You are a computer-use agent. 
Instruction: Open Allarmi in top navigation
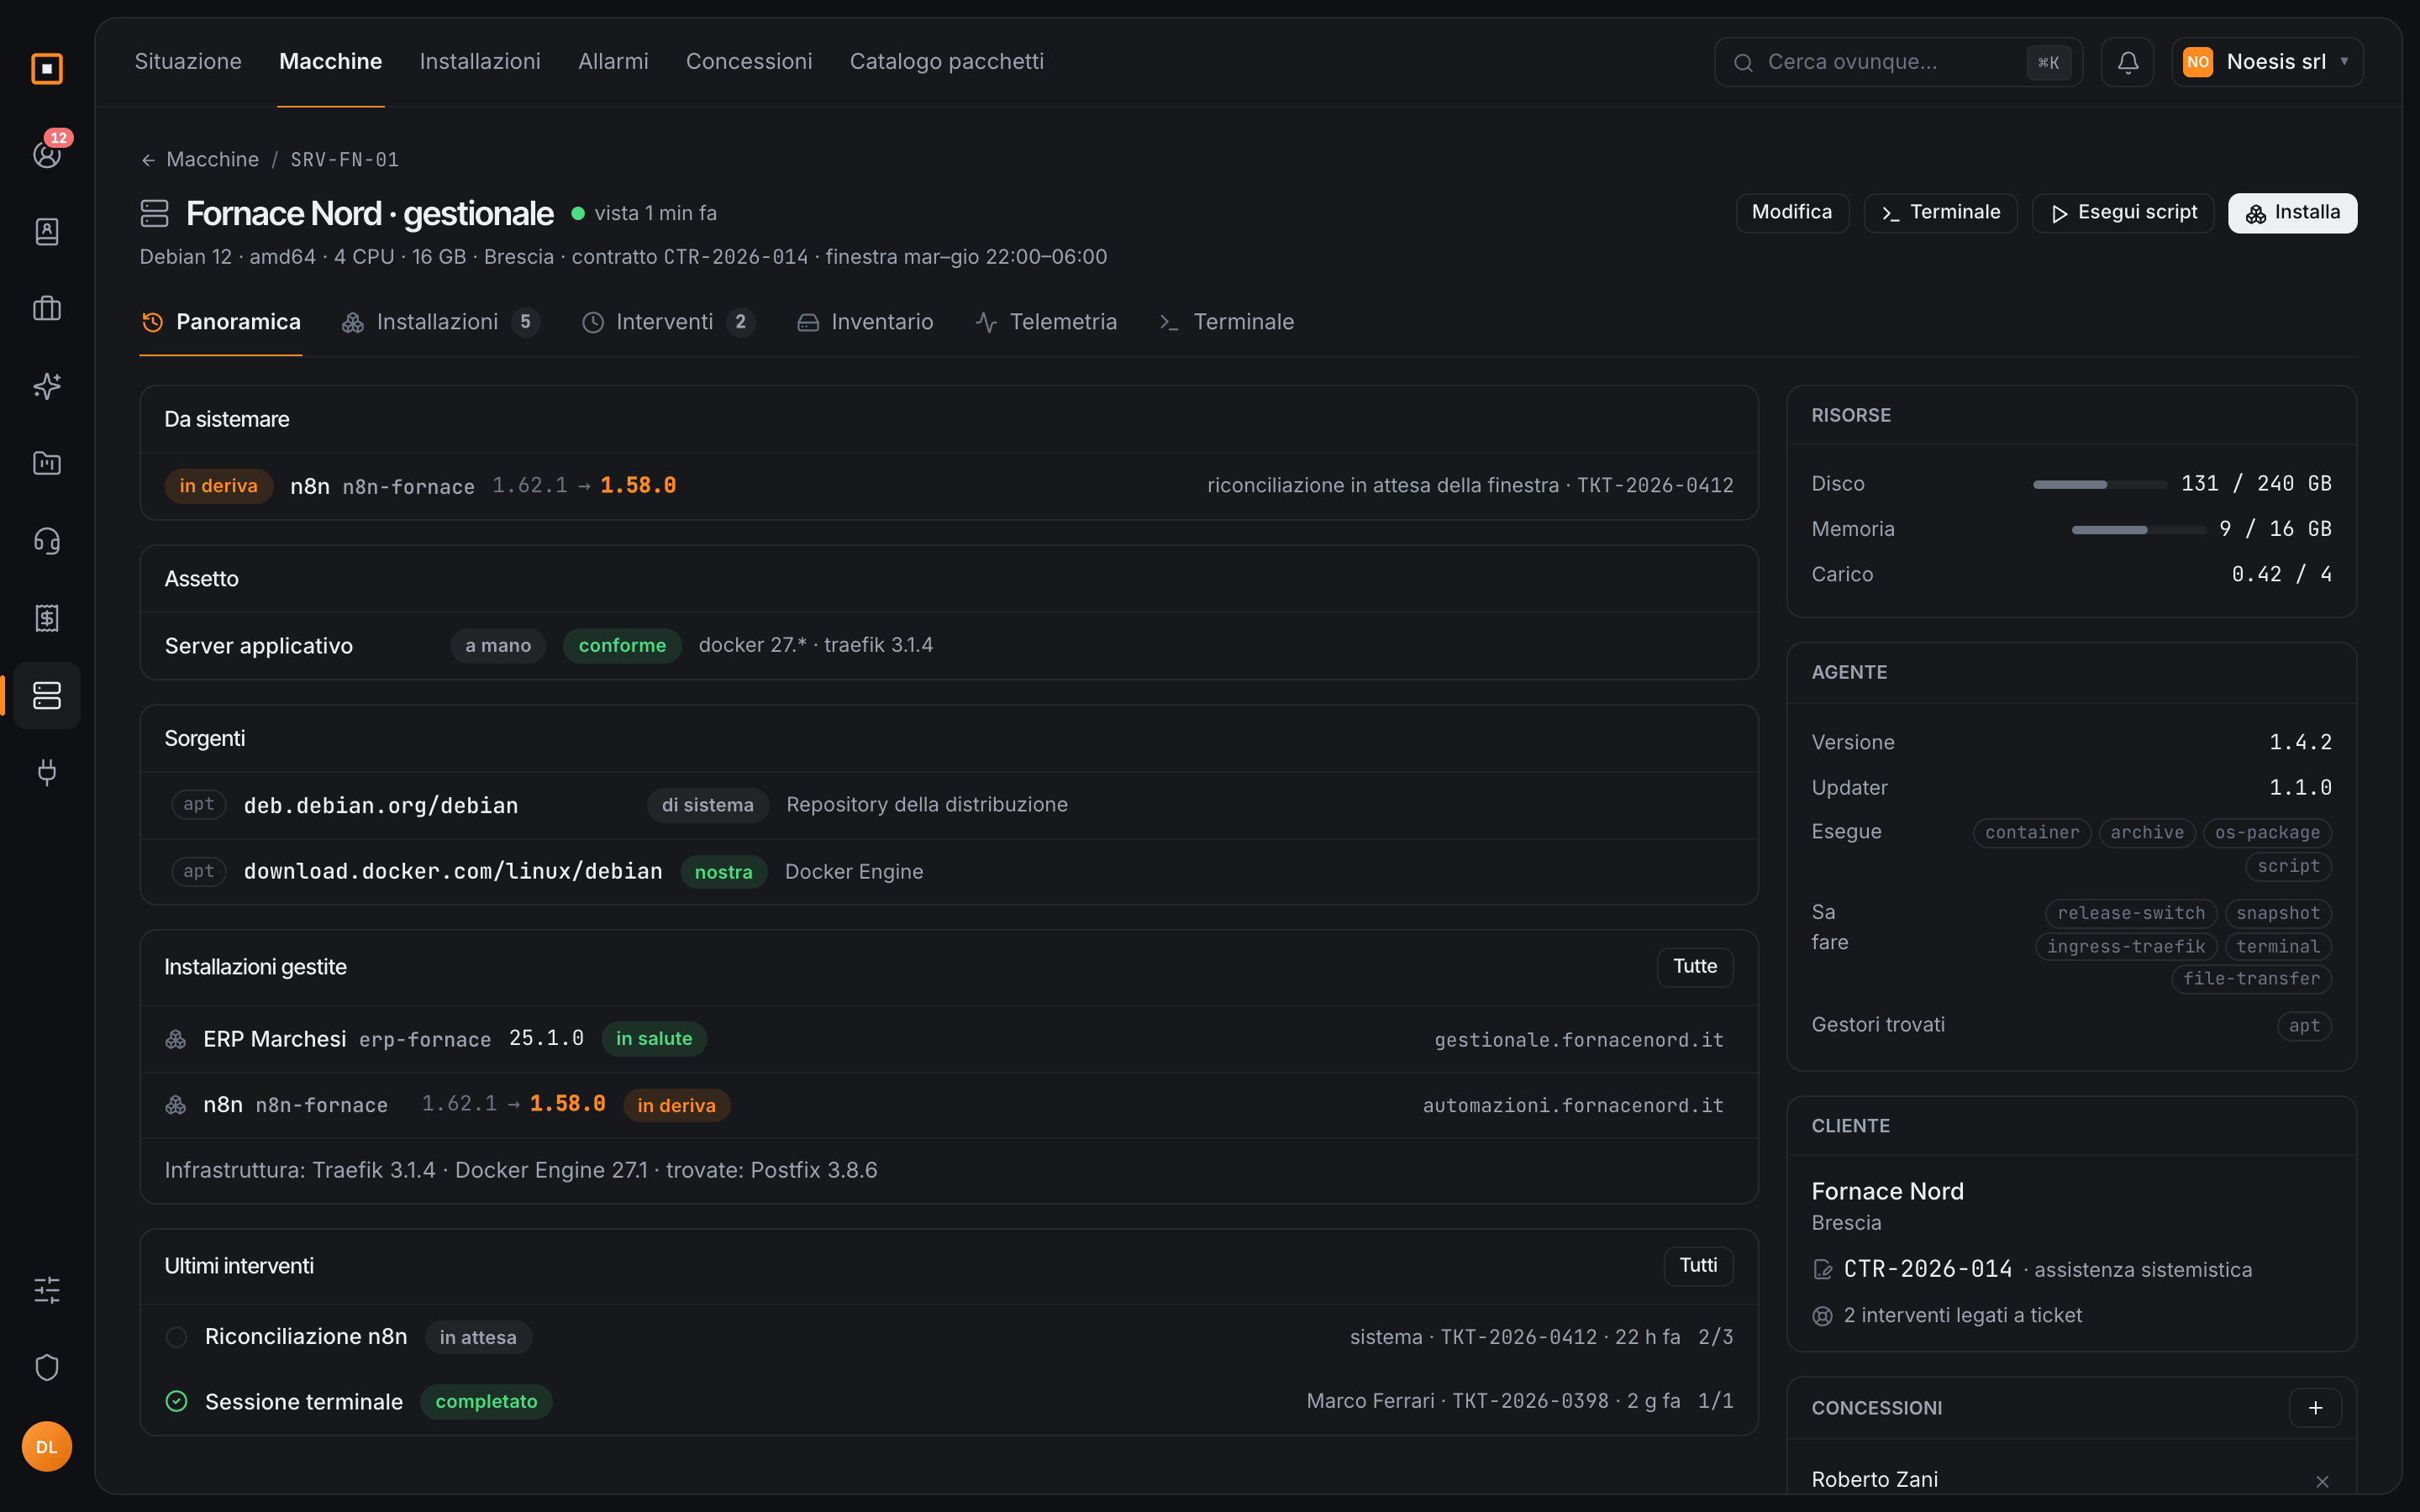(x=613, y=62)
